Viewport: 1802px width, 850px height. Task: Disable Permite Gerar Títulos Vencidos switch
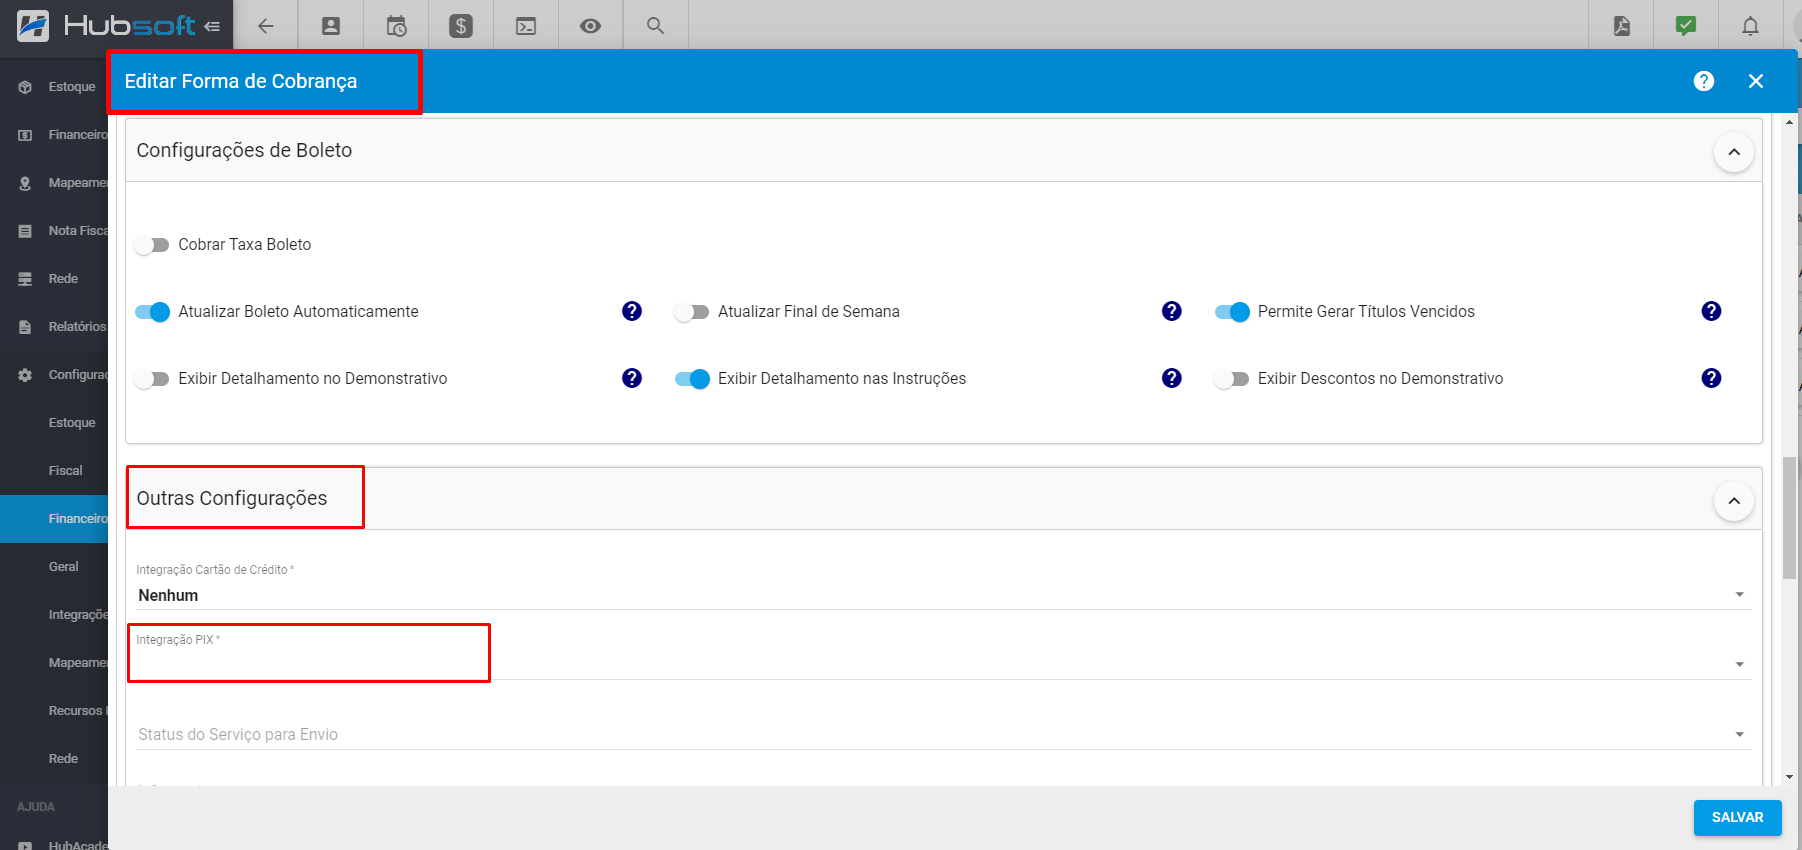pyautogui.click(x=1232, y=312)
